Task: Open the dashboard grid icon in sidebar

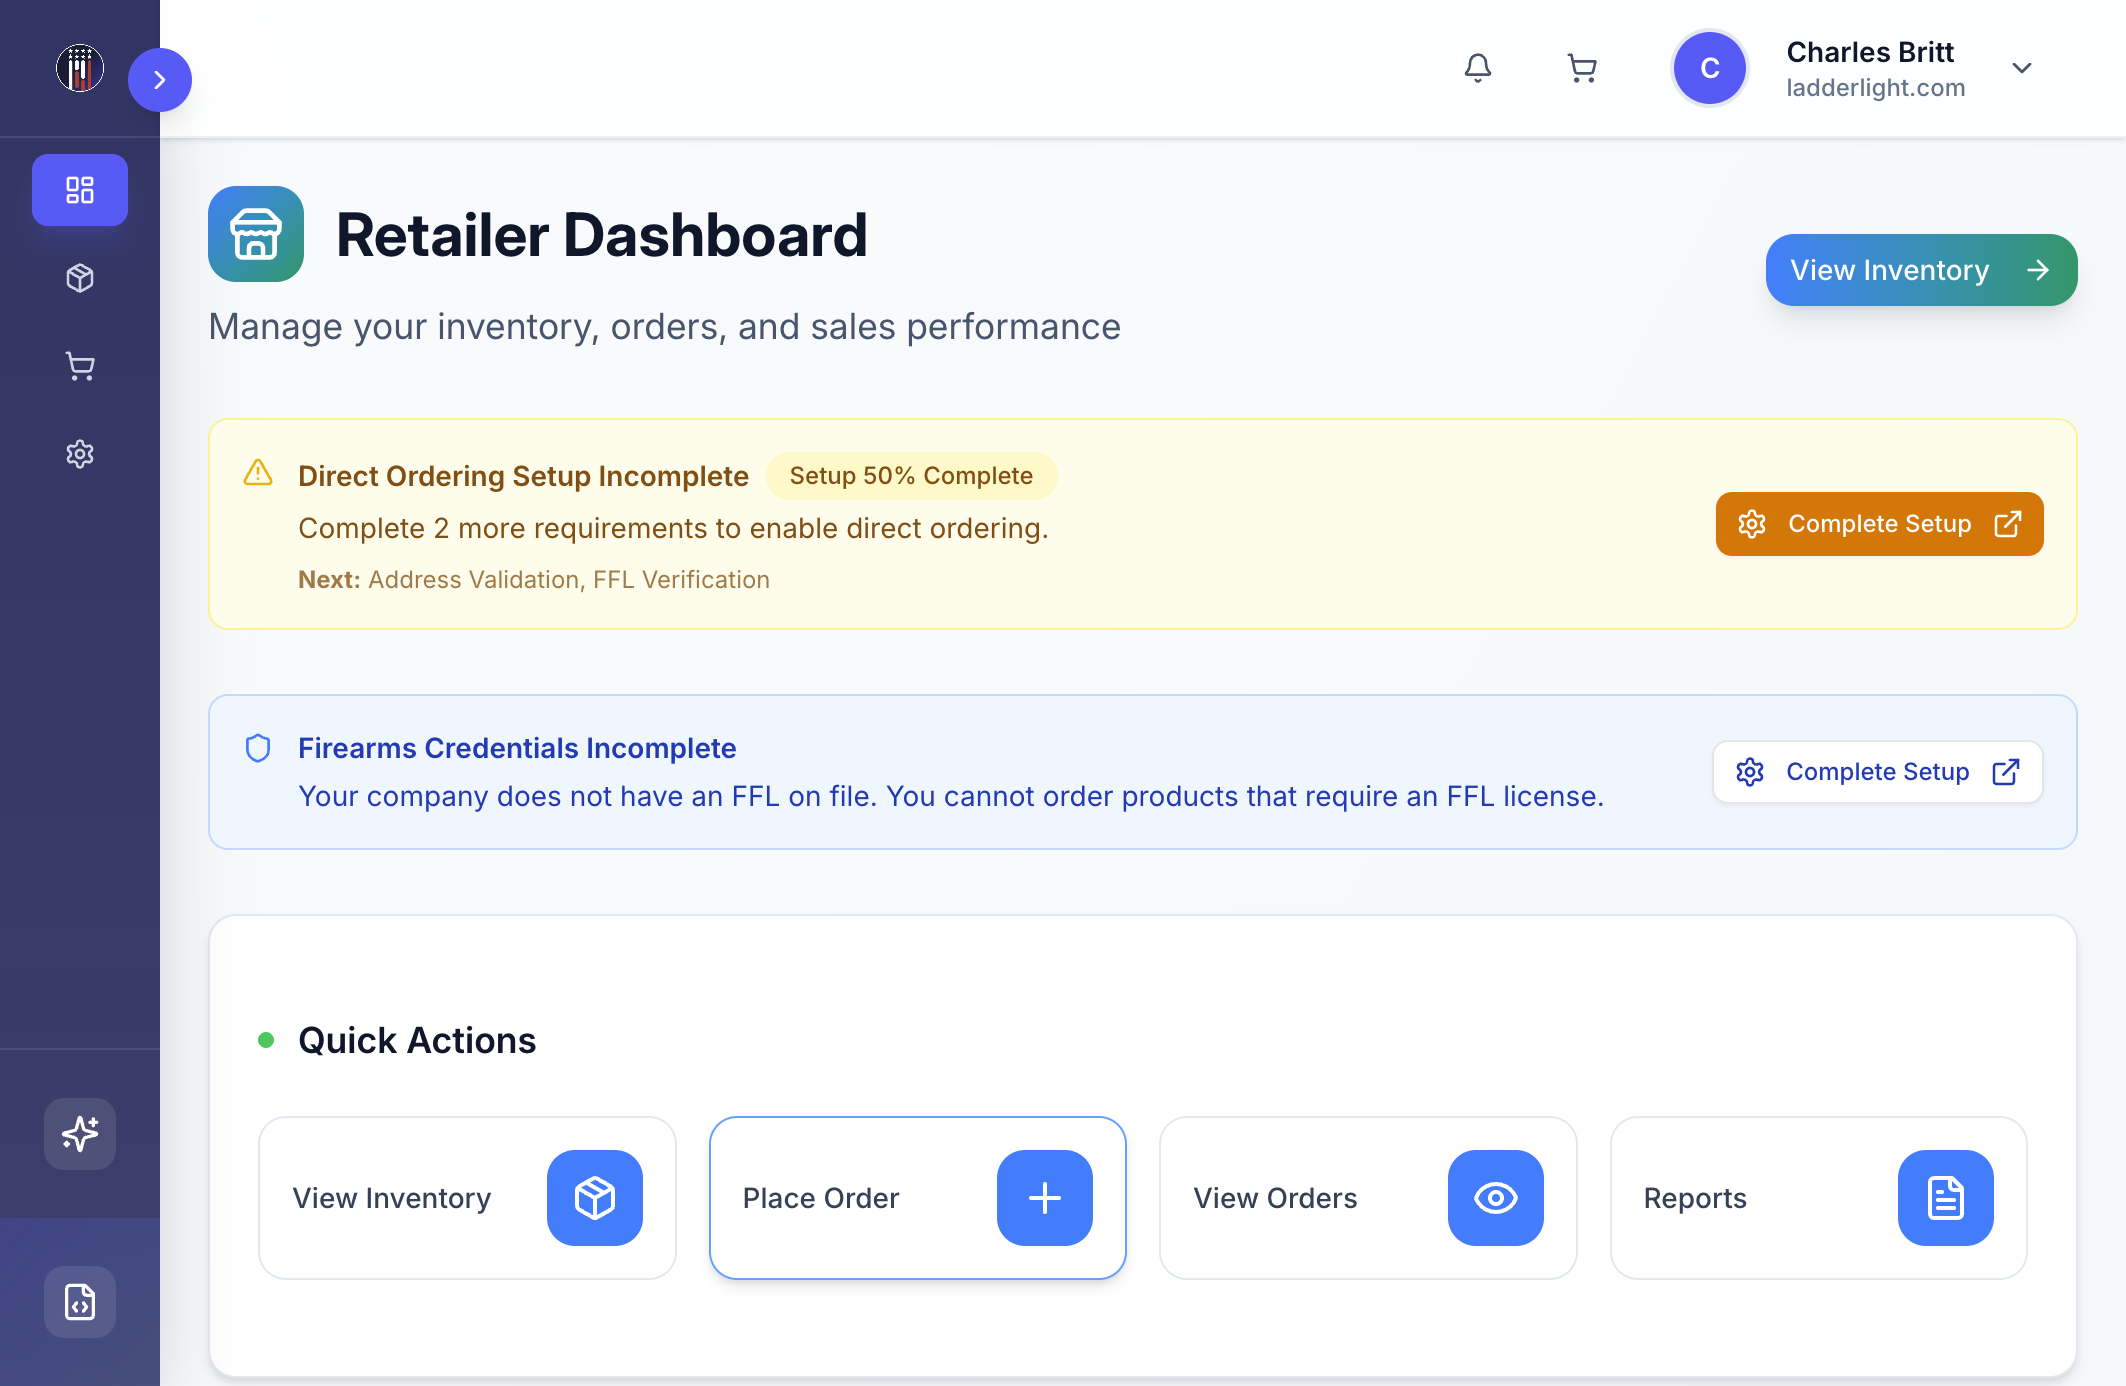Action: pos(80,190)
